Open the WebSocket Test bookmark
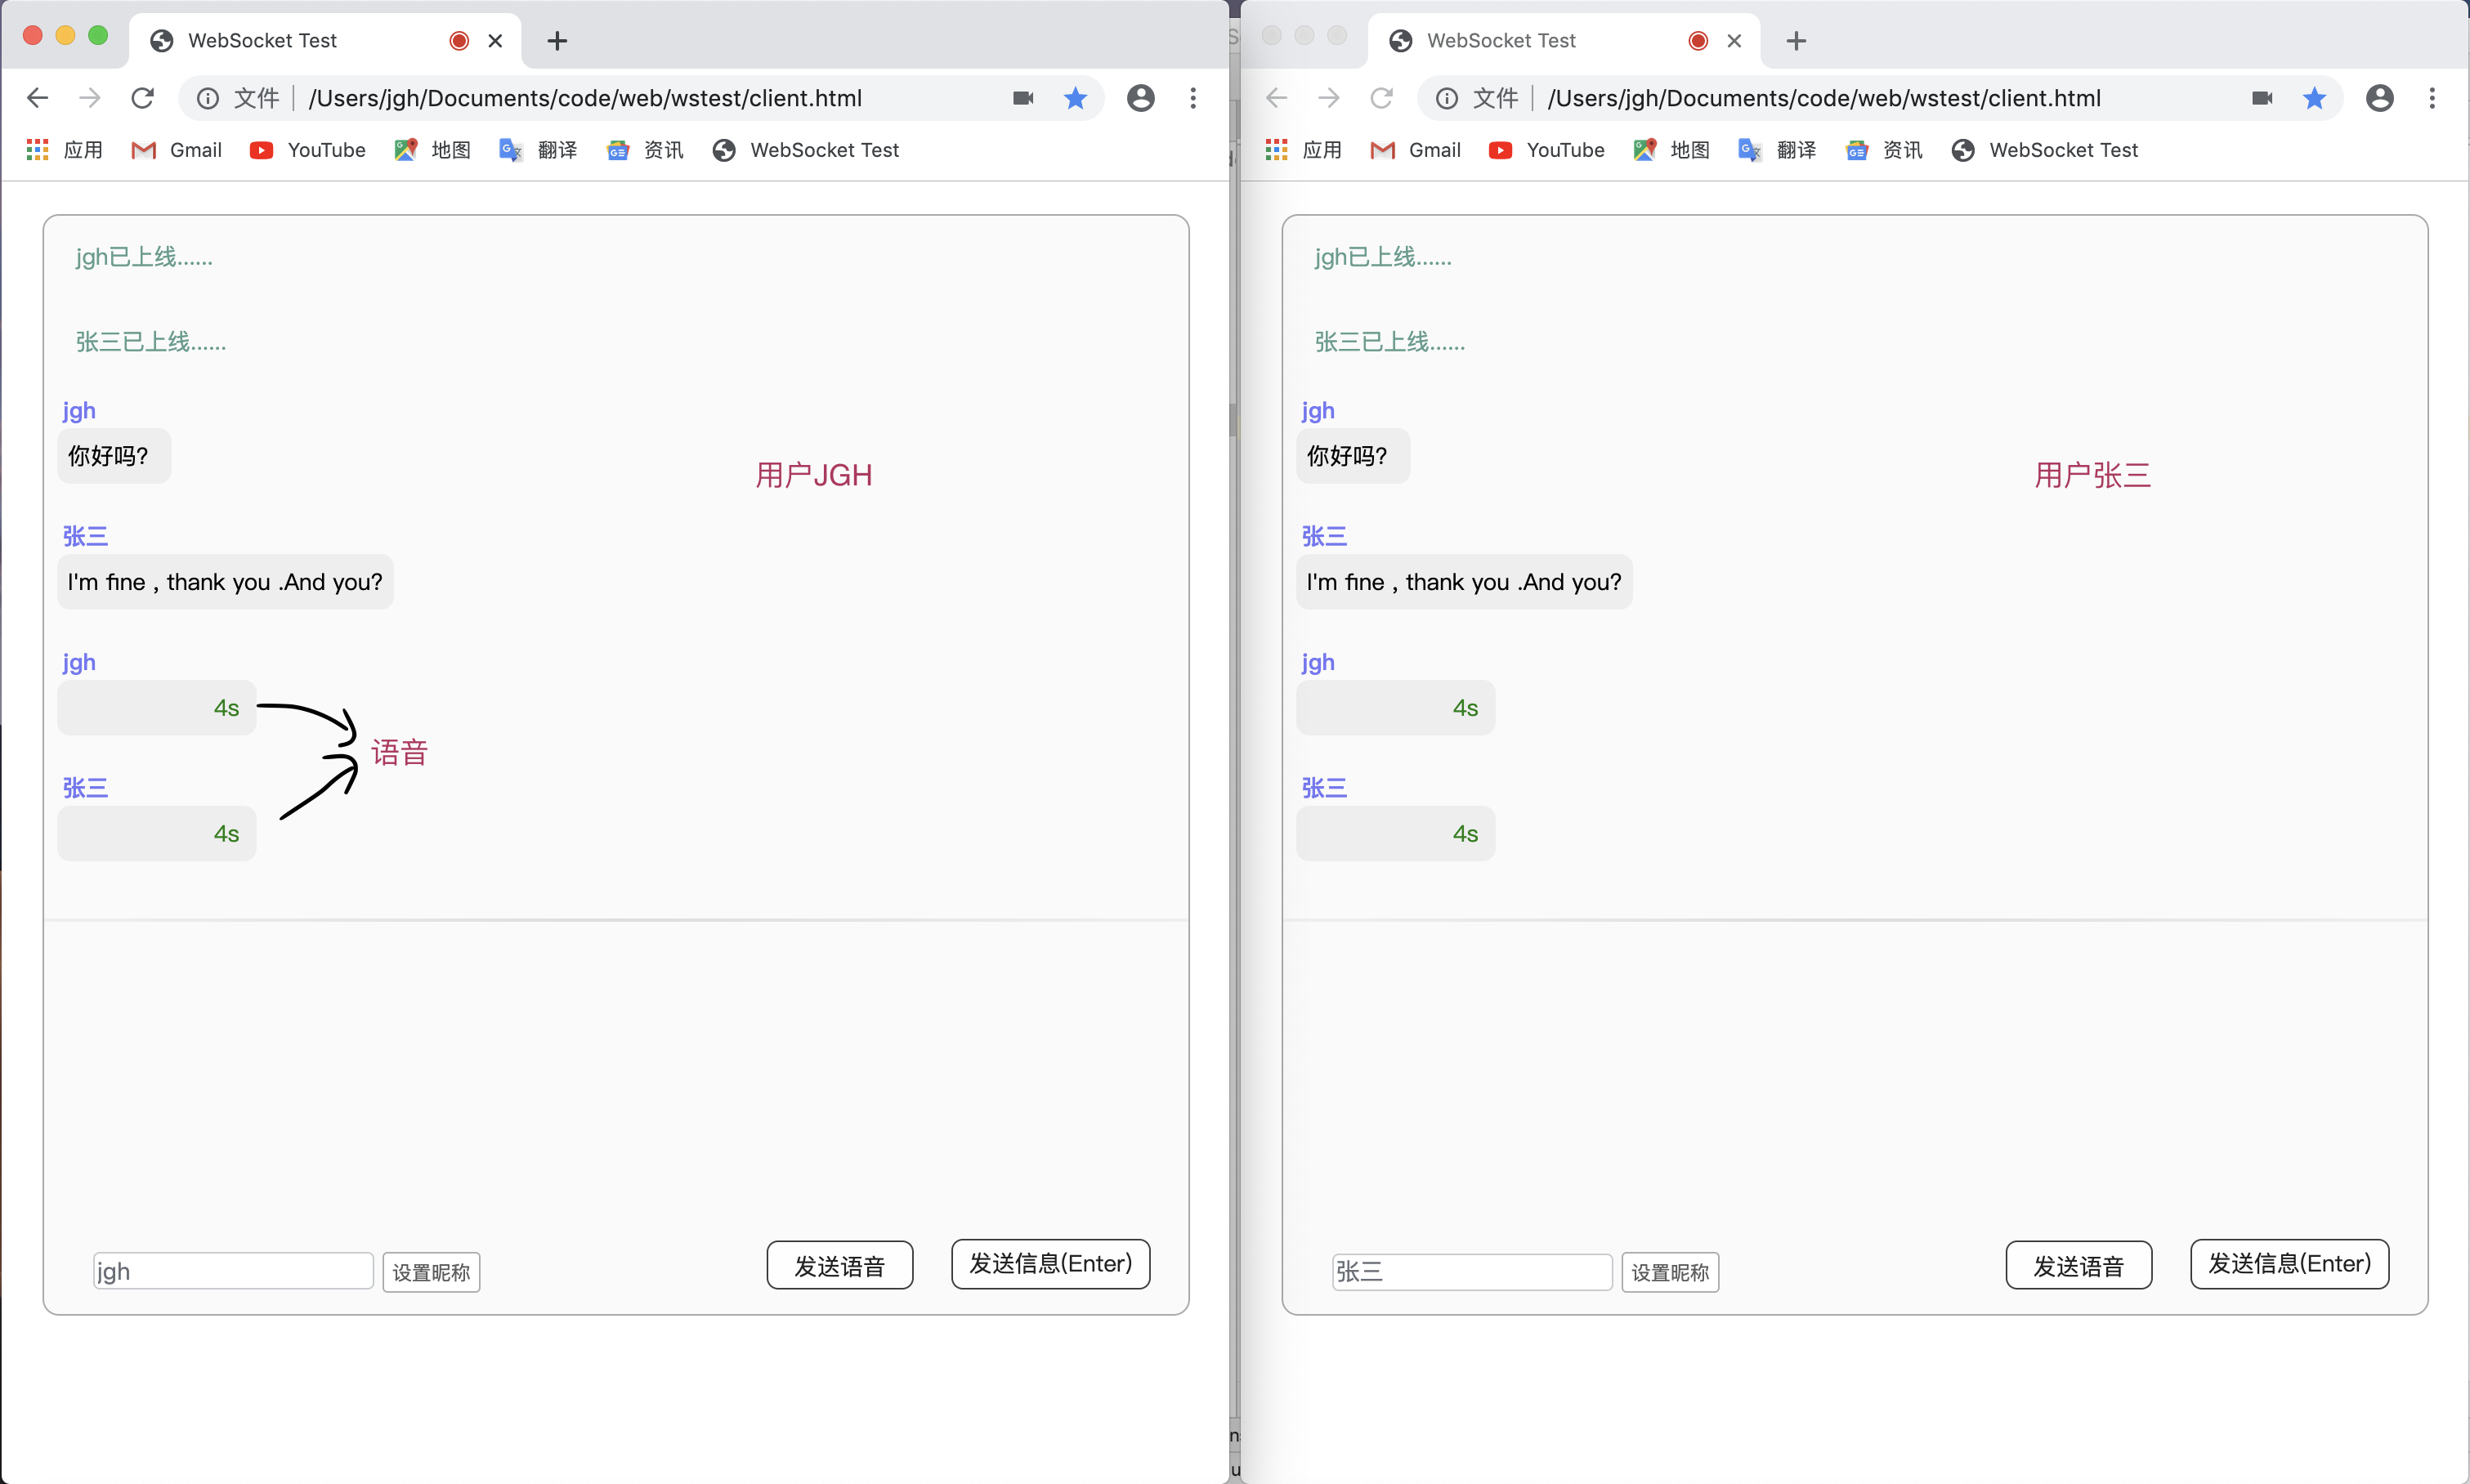The image size is (2470, 1484). (x=807, y=150)
